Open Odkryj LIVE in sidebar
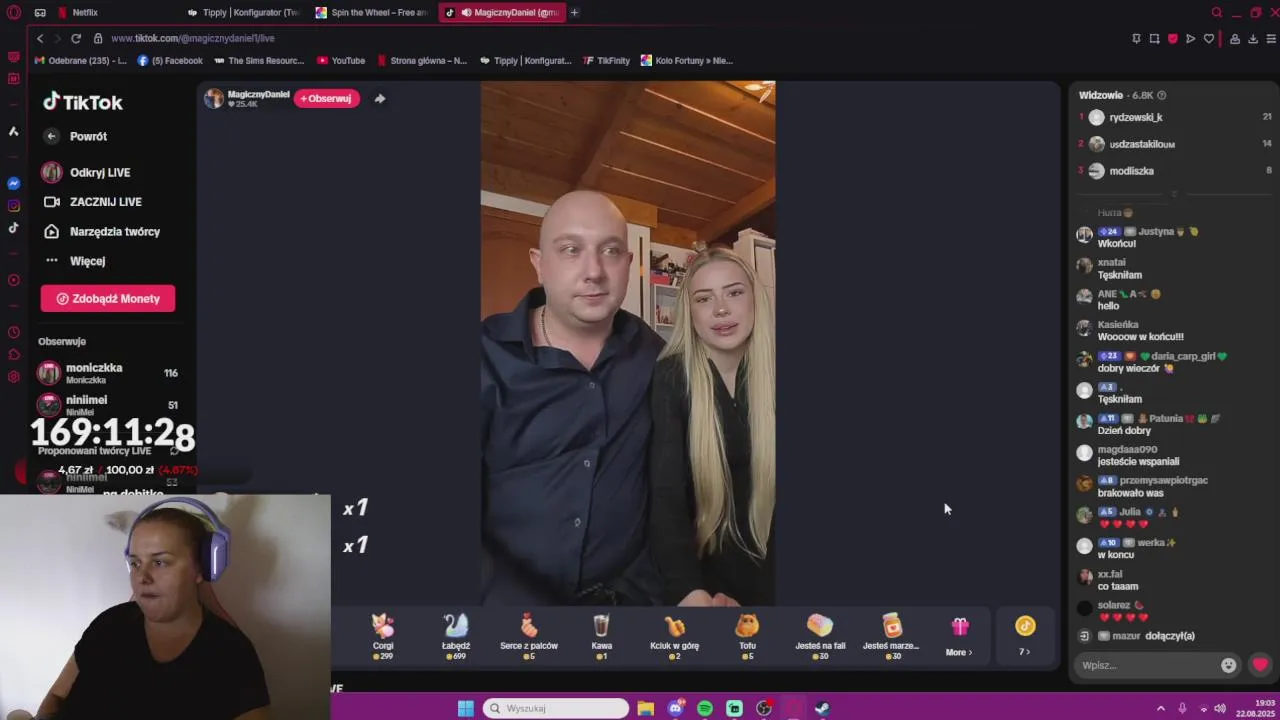The width and height of the screenshot is (1280, 720). [87, 172]
